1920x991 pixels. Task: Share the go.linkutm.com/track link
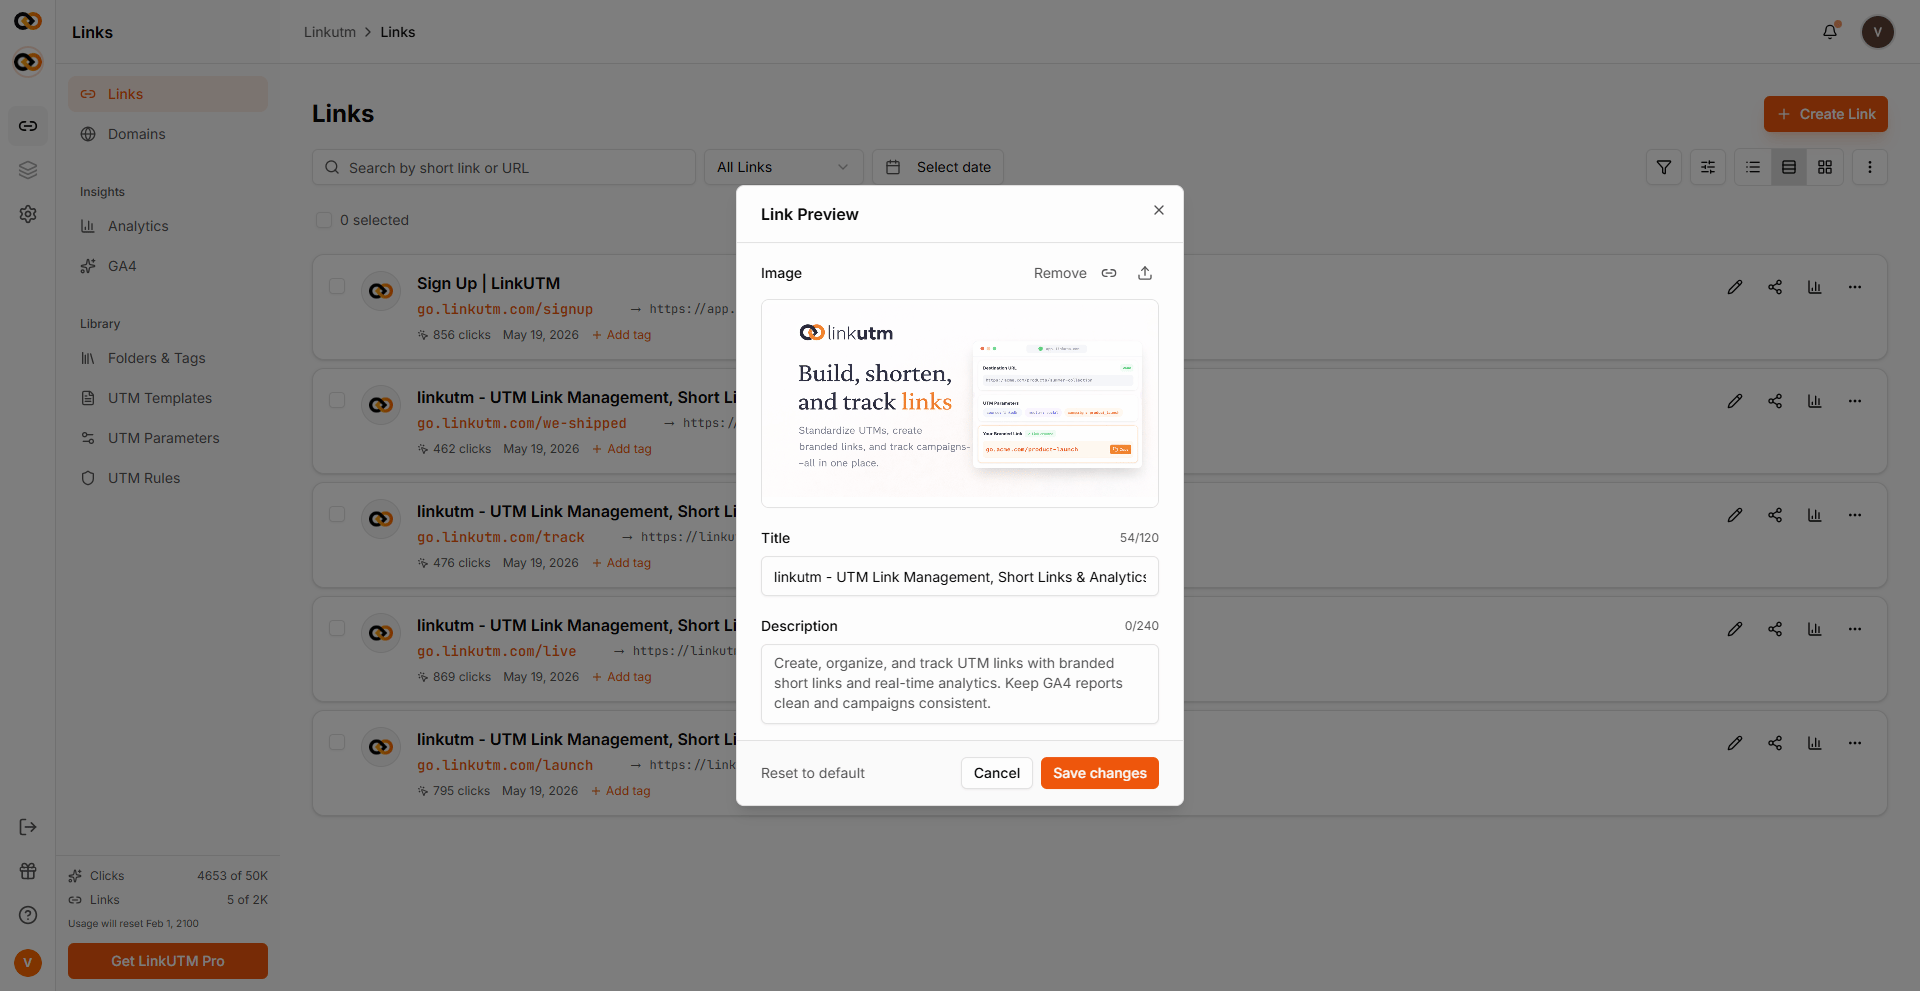(1775, 515)
